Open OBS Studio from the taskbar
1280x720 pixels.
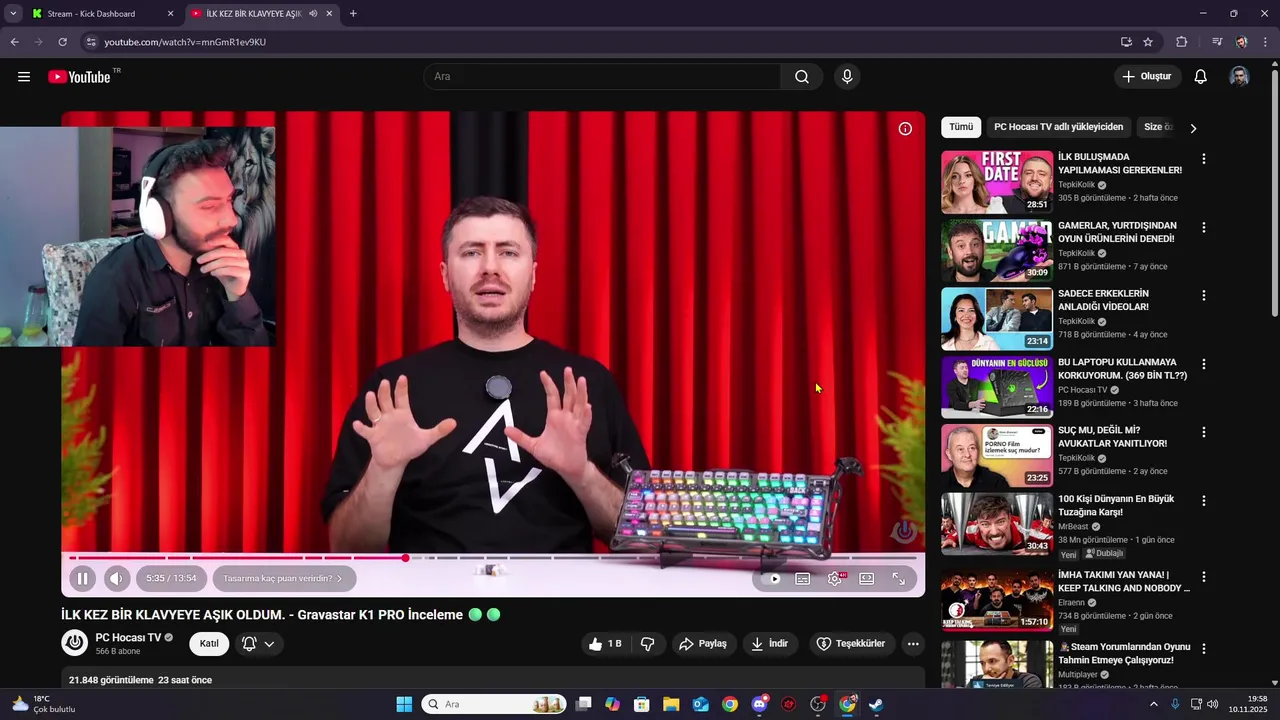coord(818,704)
